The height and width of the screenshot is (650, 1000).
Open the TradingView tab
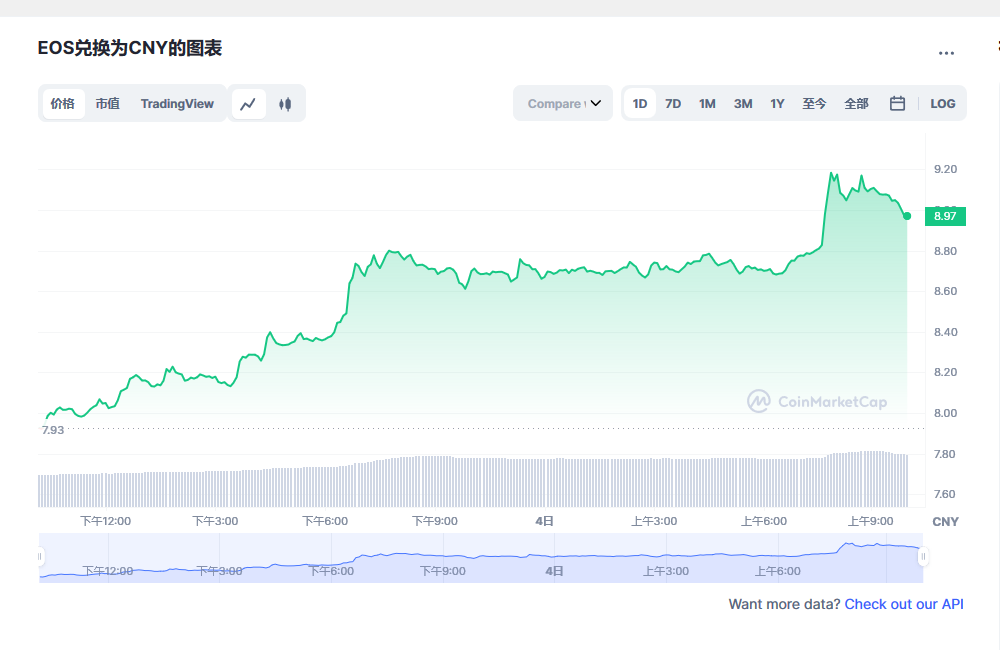tap(177, 103)
